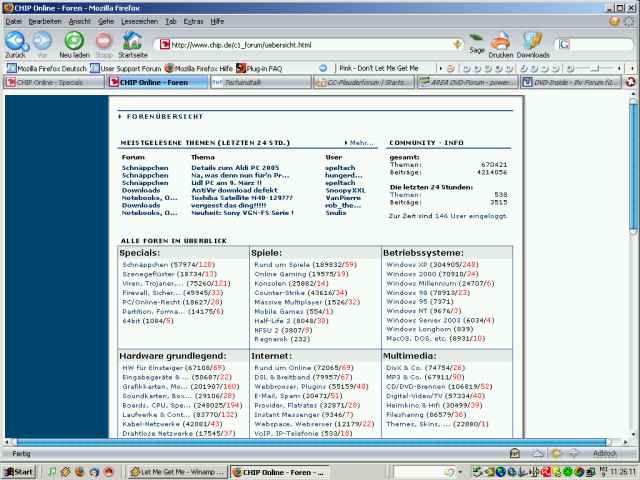Click the Stopp toolbar icon
This screenshot has width=640, height=480.
104,41
